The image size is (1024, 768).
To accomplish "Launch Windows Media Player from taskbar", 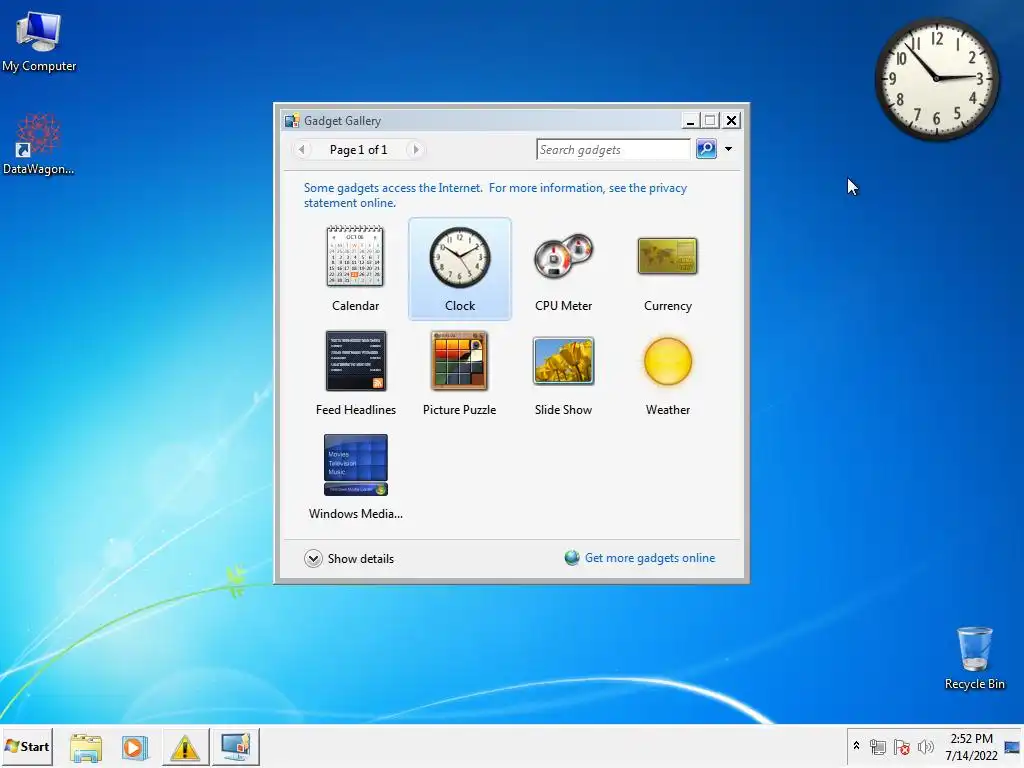I will [135, 747].
